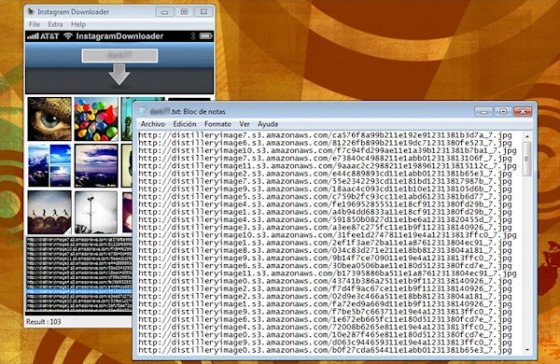The image size is (560, 364).
Task: Click the battery icon in status bar
Action: (x=206, y=36)
